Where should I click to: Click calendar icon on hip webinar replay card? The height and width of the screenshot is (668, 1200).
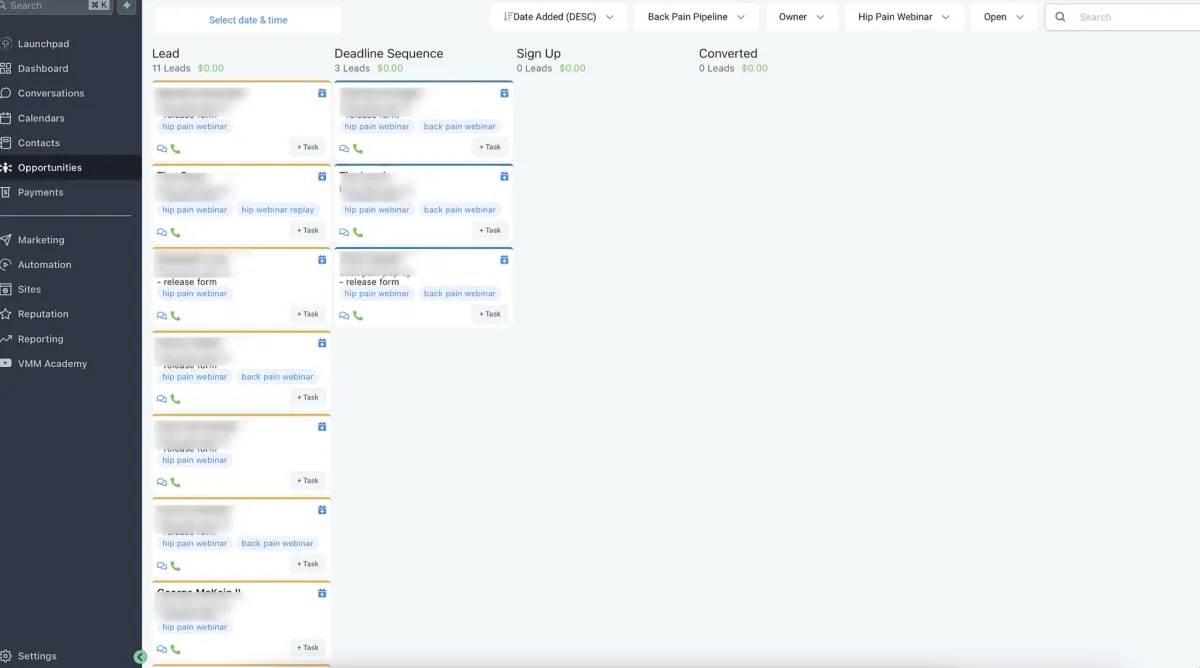[x=322, y=176]
